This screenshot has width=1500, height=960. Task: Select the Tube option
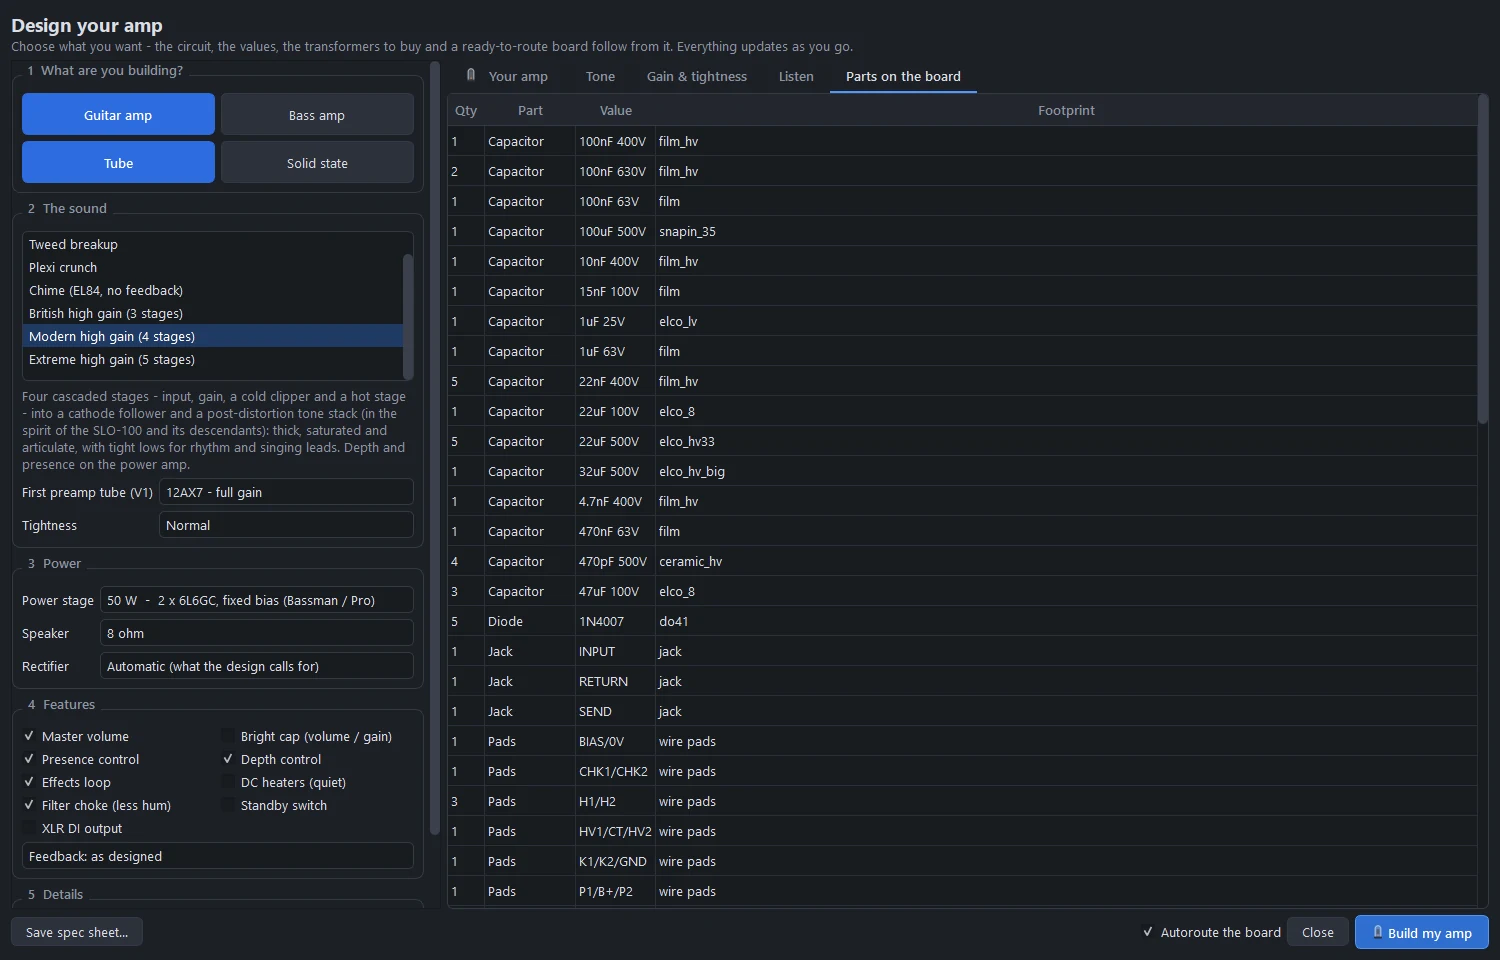[118, 162]
